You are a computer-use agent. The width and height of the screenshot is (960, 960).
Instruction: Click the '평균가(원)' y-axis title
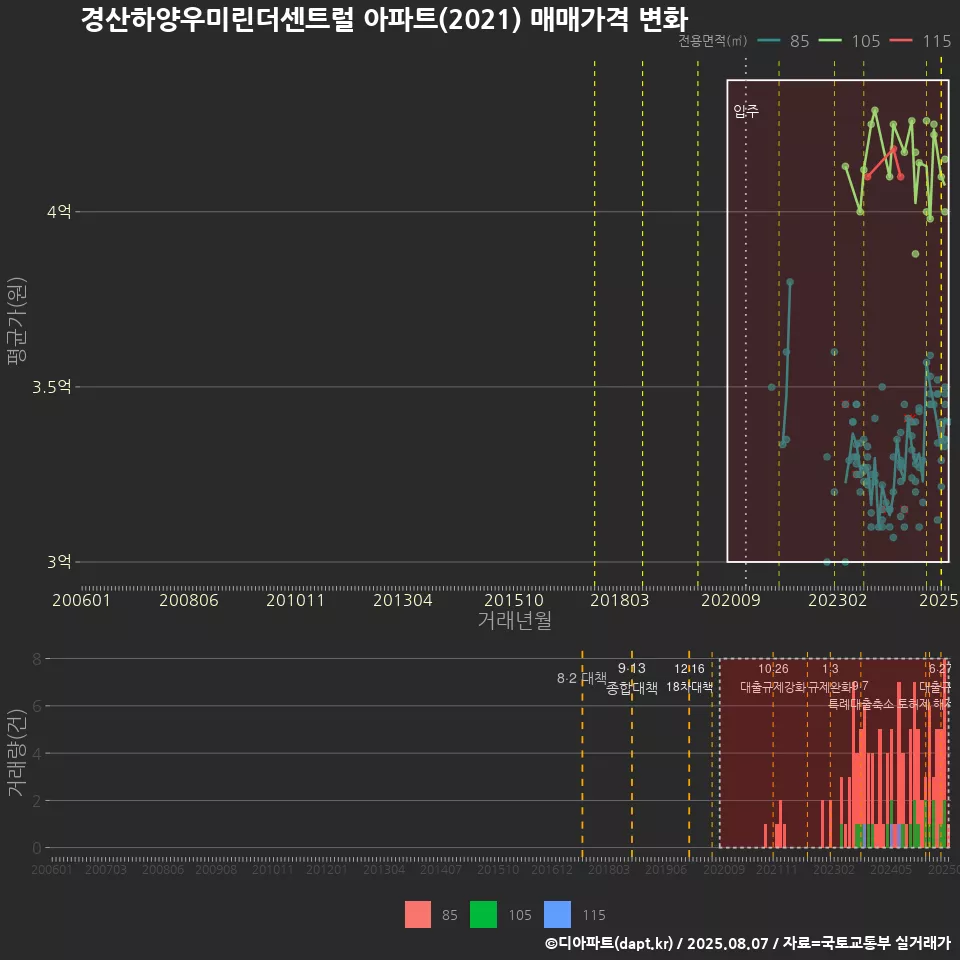[17, 321]
